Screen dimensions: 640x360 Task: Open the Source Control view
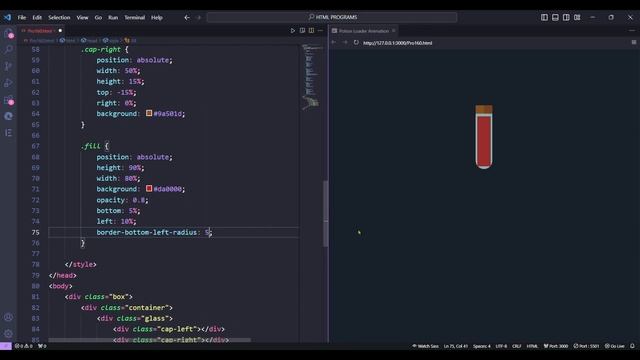(x=9, y=66)
